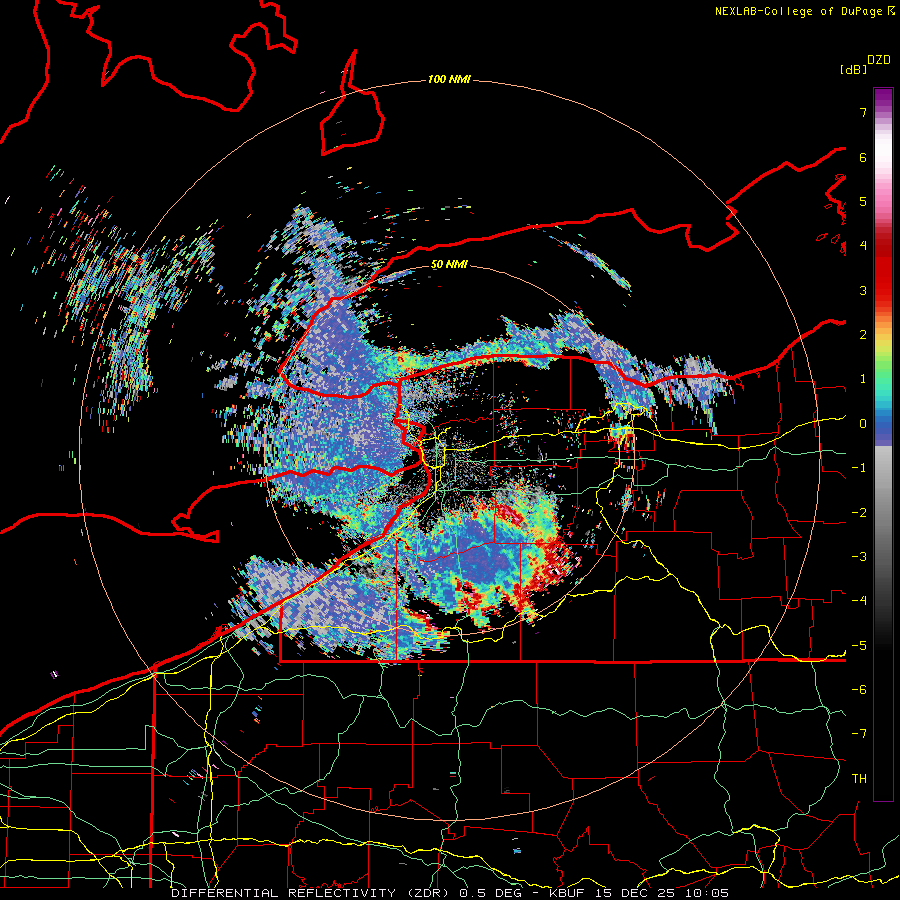Screen dimensions: 900x900
Task: Click the color scale value 6
Action: [x=863, y=157]
